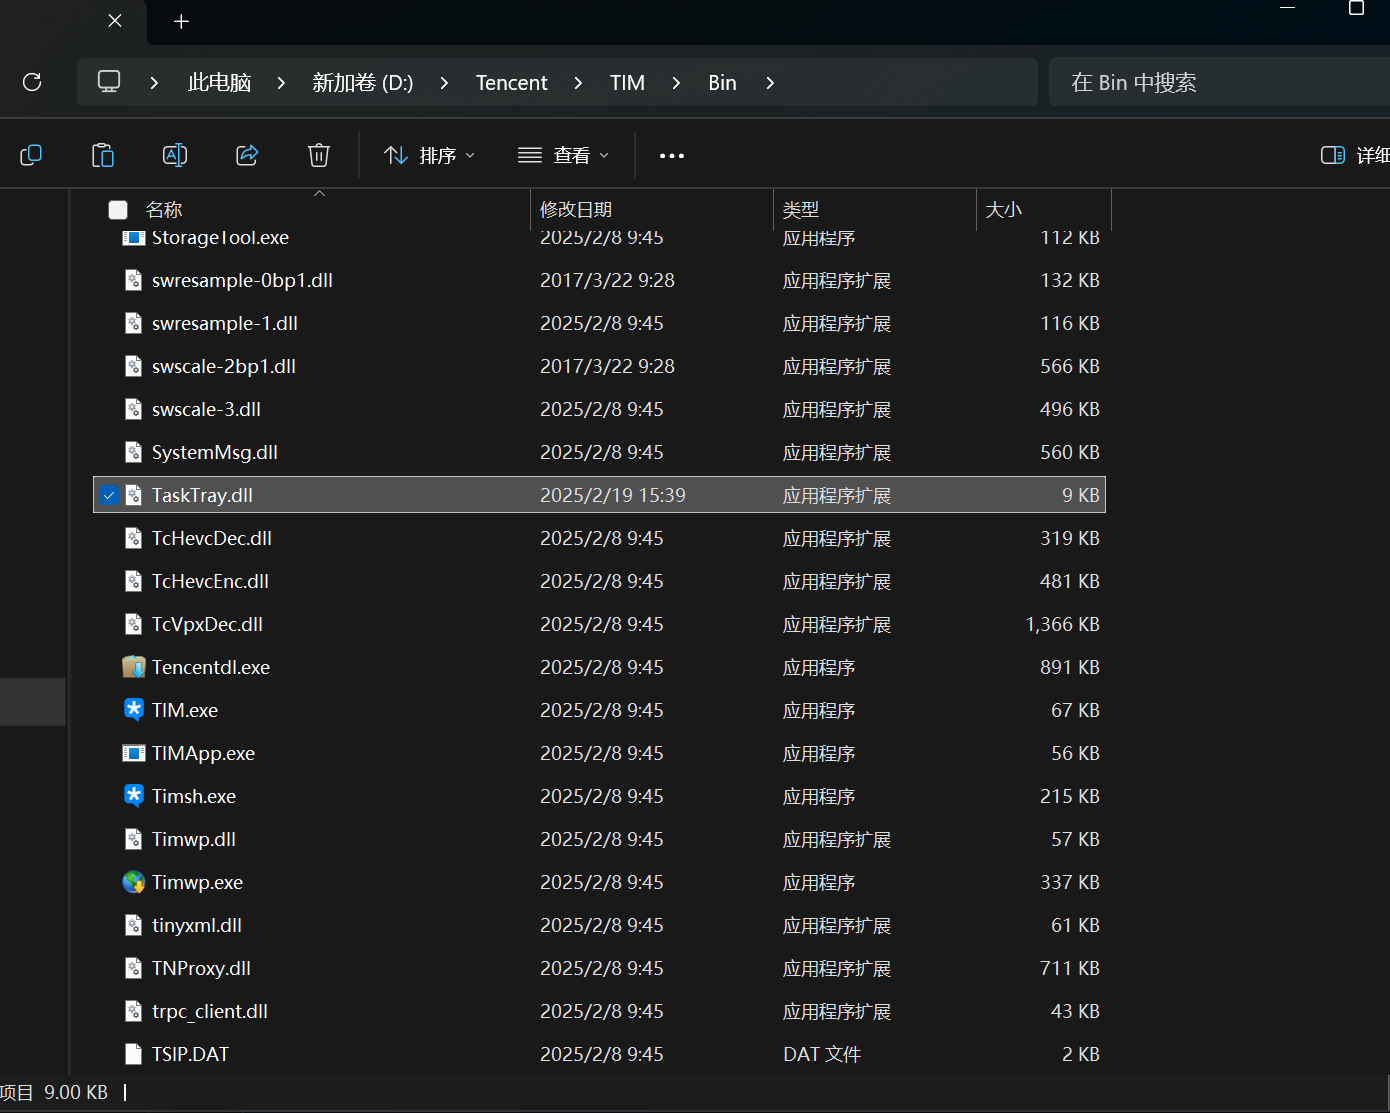Sort files by 大小 column header
Screen dimensions: 1390x1113
(x=1004, y=210)
